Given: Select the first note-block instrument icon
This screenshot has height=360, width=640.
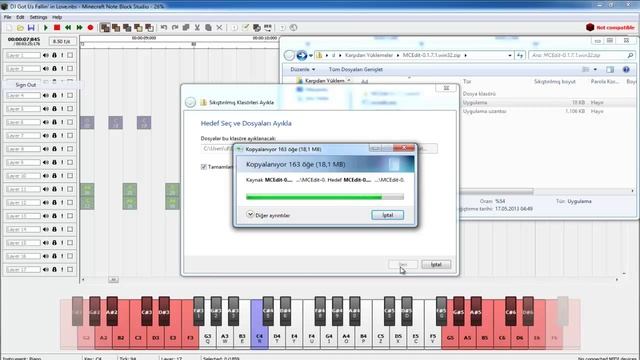Looking at the screenshot, I should 105,28.
